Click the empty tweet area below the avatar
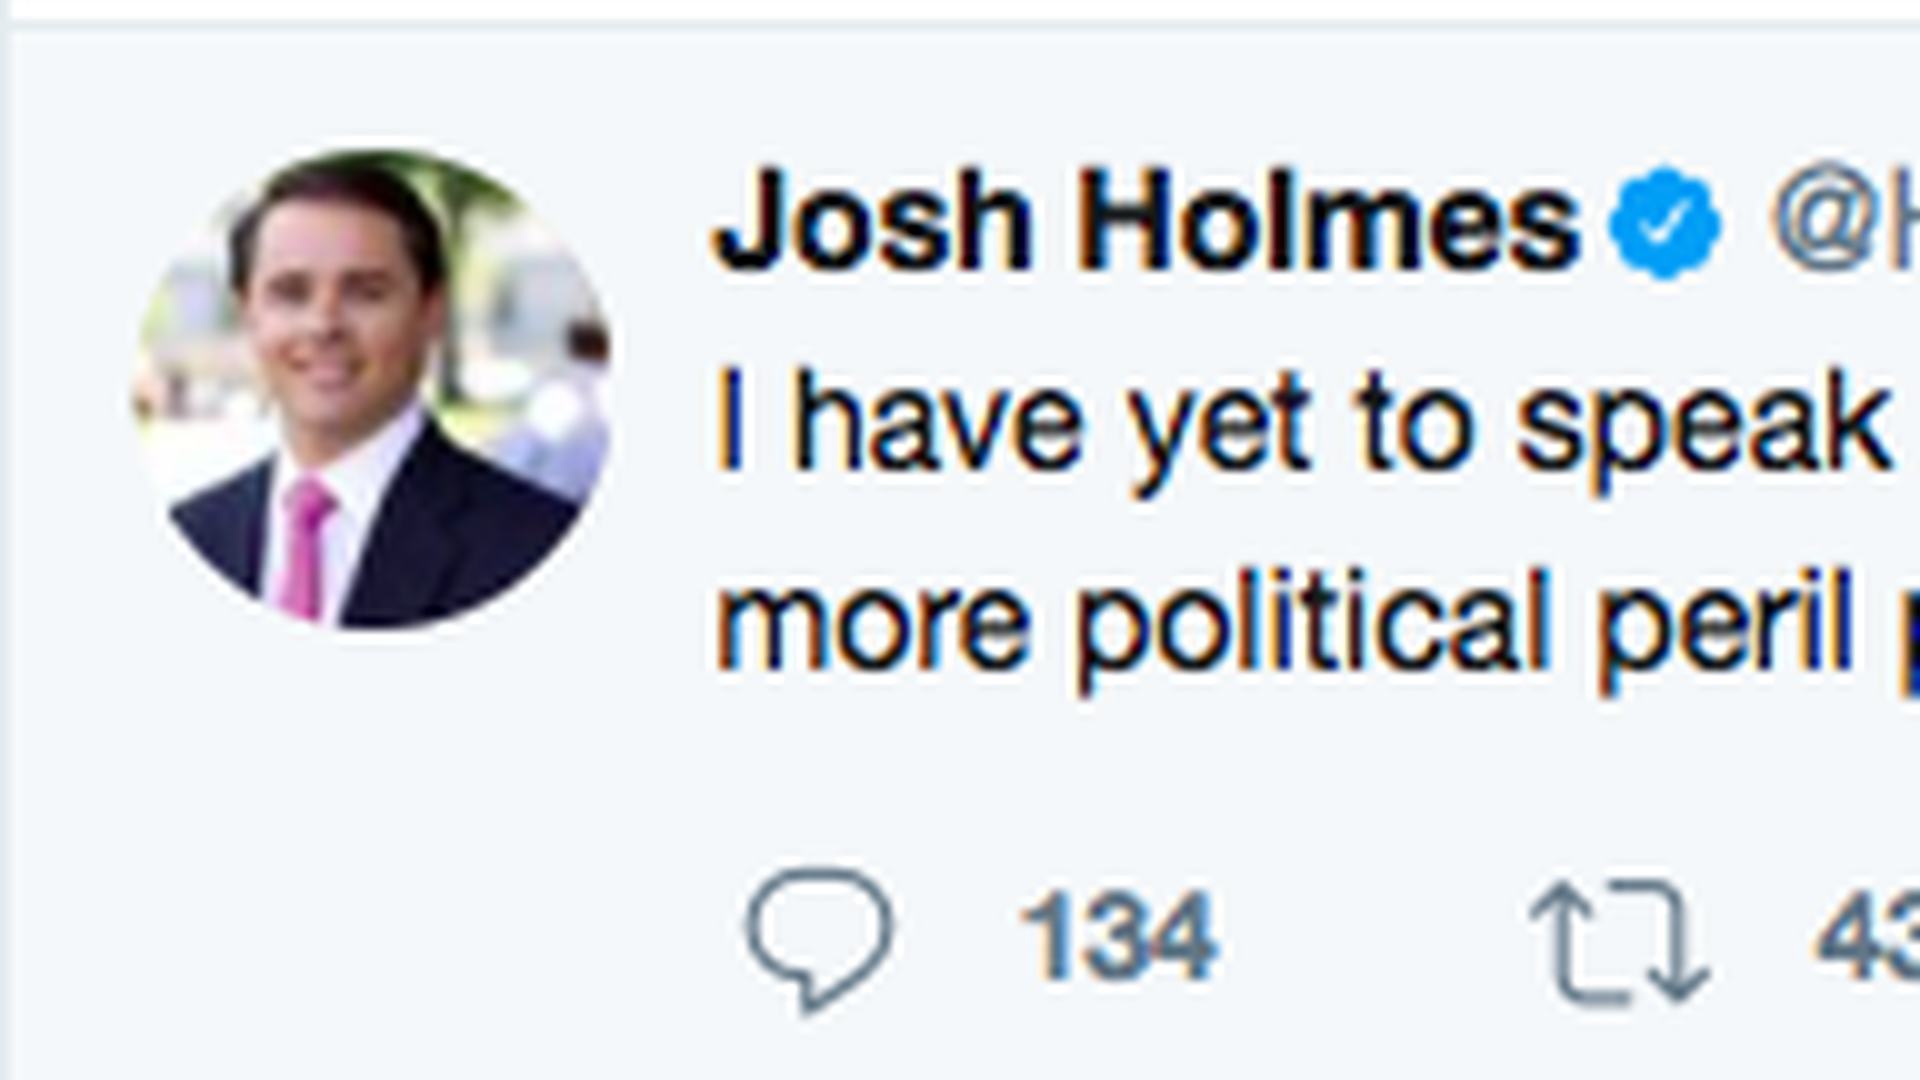 [x=372, y=850]
